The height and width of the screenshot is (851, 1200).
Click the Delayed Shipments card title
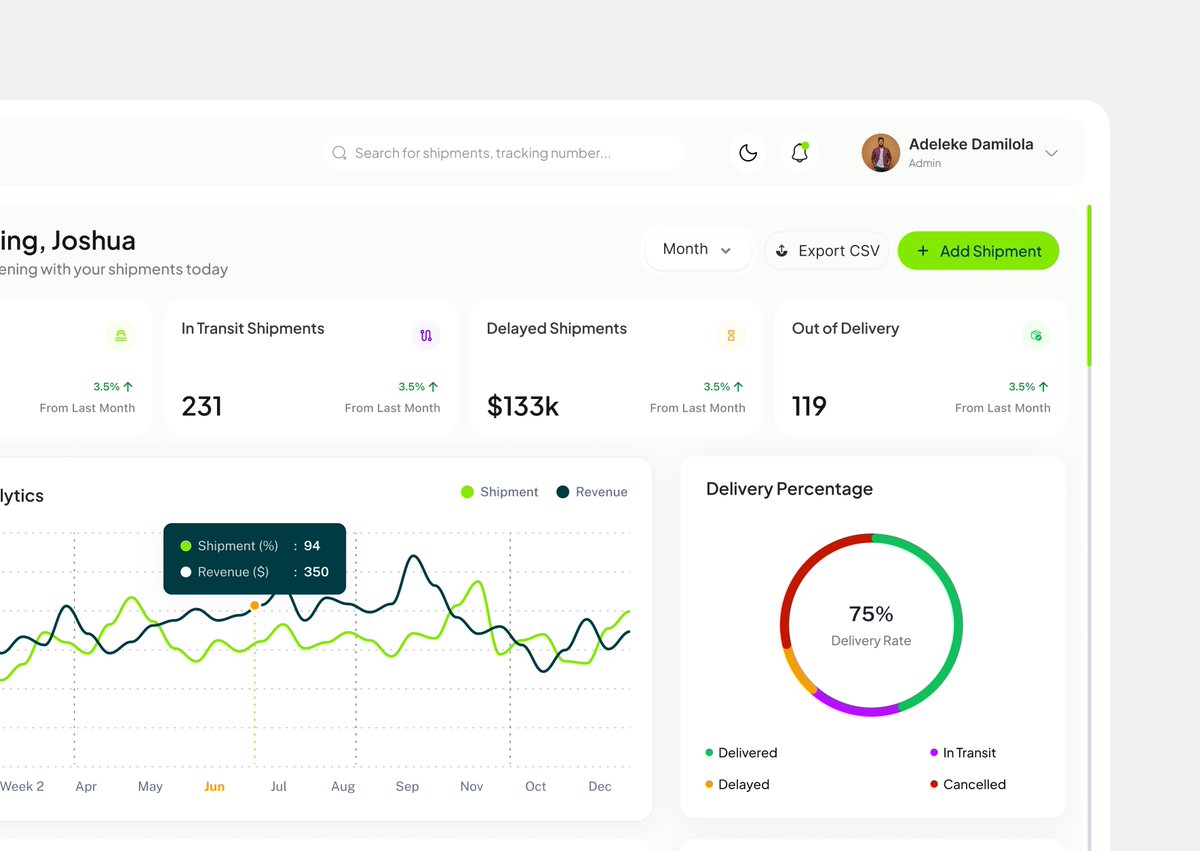click(x=557, y=328)
